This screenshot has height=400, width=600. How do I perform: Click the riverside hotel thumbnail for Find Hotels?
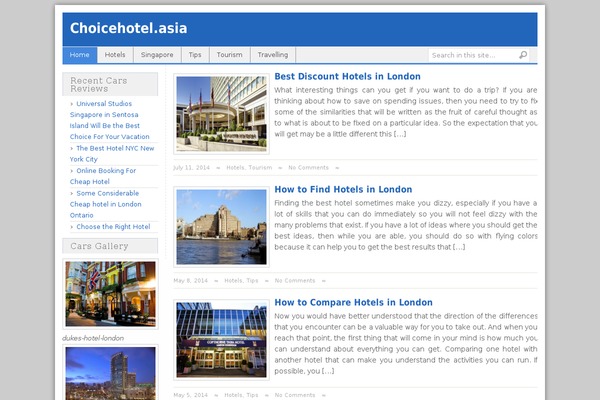[x=221, y=227]
